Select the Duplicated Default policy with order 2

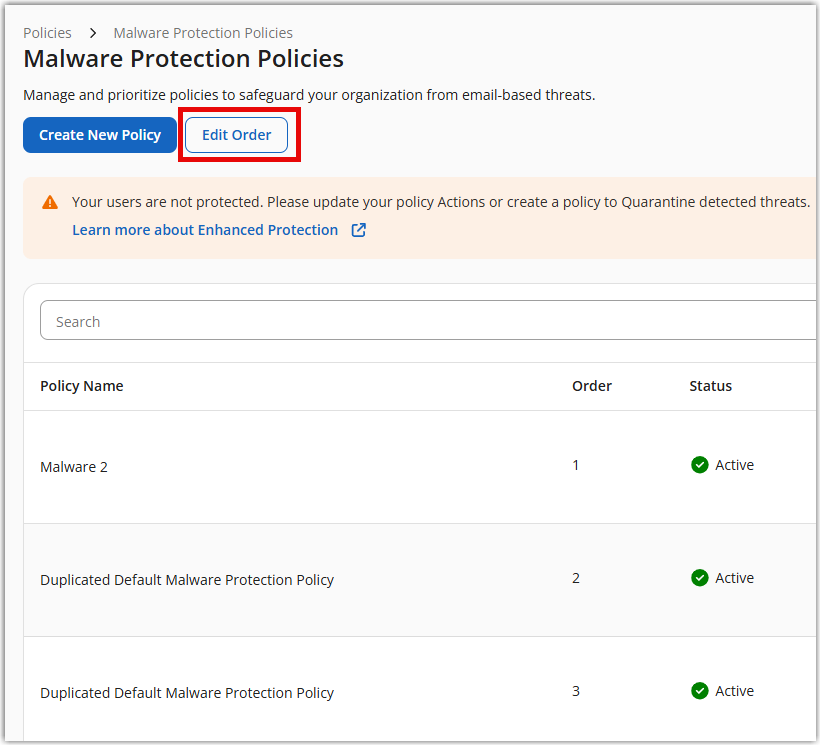click(x=187, y=580)
